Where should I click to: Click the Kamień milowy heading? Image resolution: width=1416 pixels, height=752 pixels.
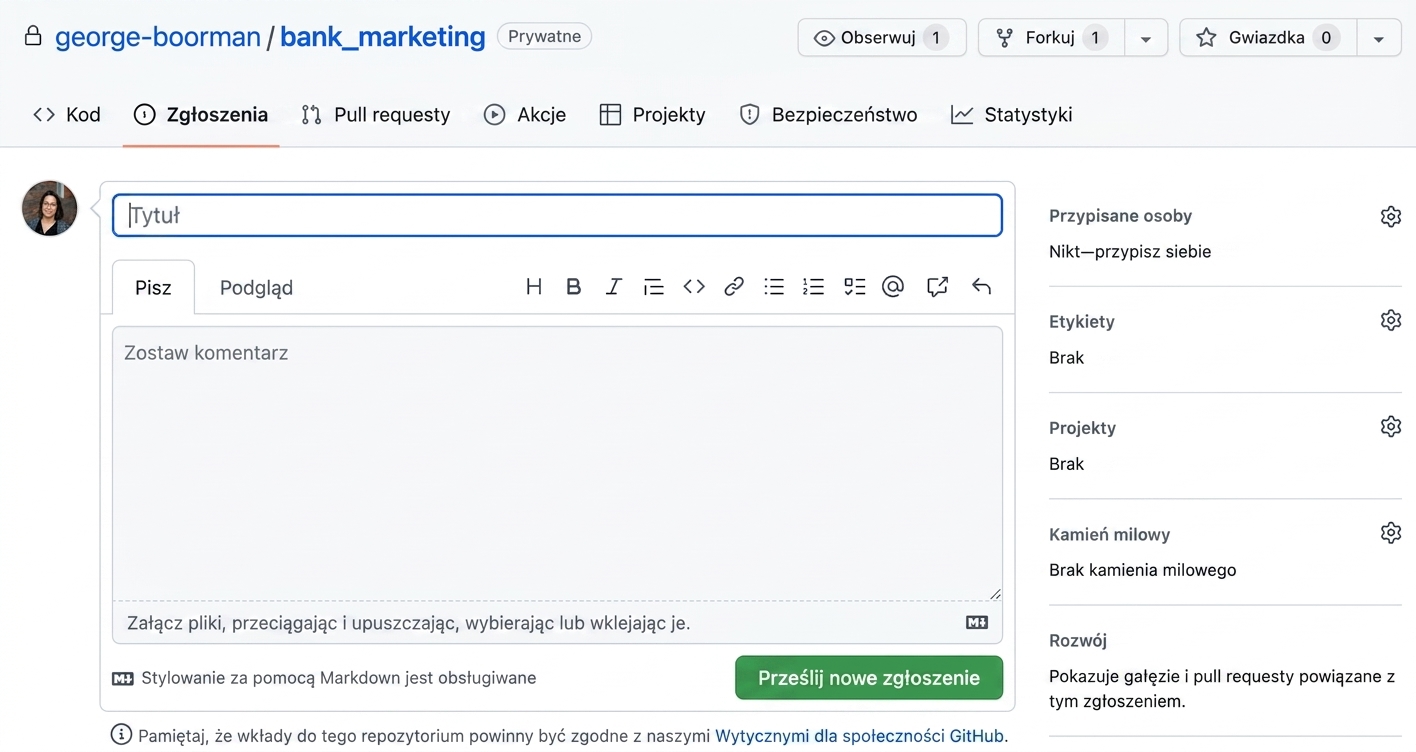[1109, 535]
